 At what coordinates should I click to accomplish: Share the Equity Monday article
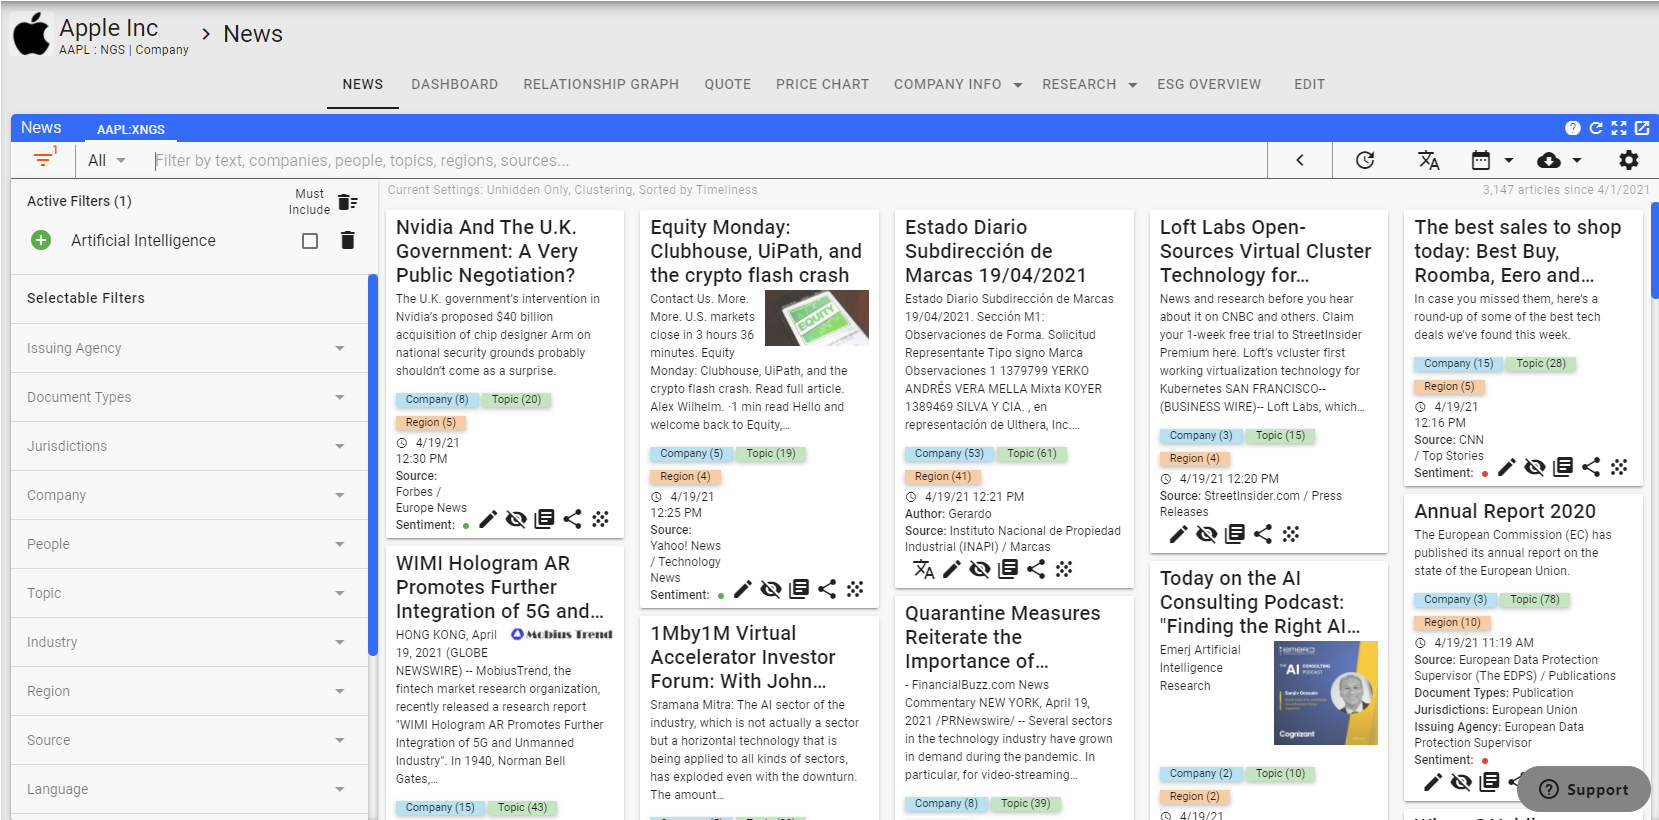point(827,589)
